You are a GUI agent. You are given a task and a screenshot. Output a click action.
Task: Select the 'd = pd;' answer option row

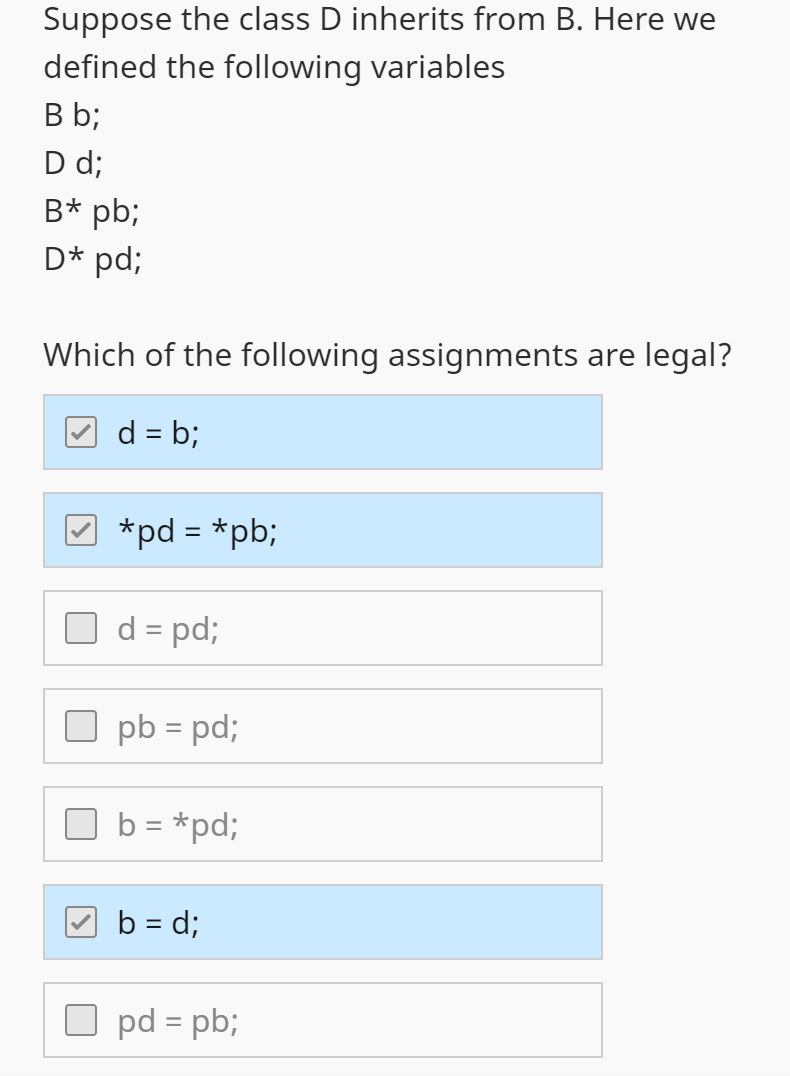point(322,627)
